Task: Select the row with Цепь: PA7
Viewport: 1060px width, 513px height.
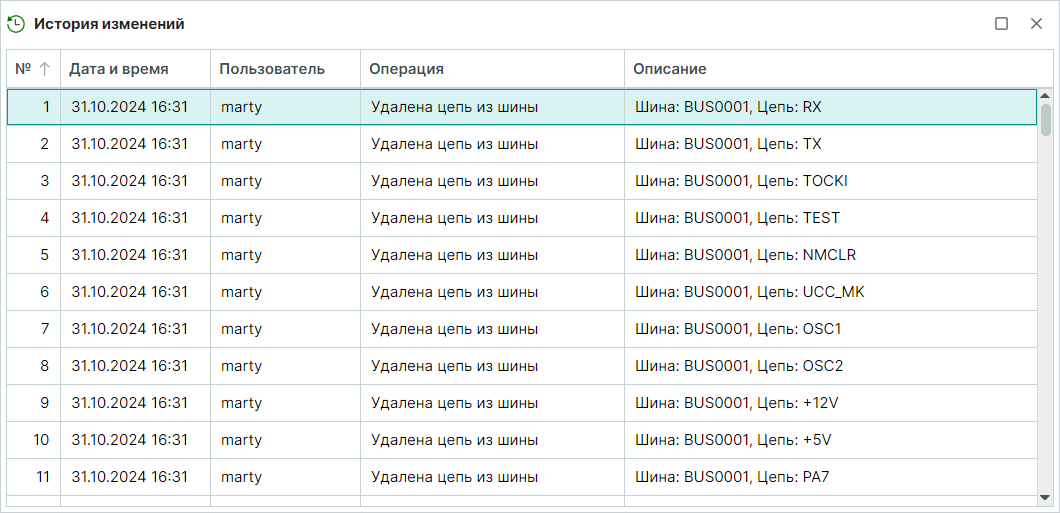Action: 520,477
